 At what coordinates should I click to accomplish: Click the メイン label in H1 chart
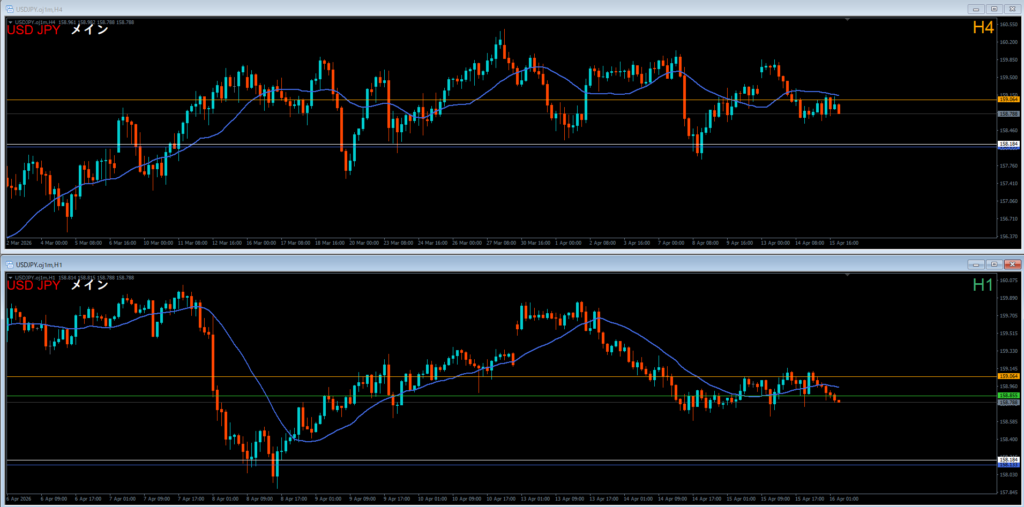point(89,285)
